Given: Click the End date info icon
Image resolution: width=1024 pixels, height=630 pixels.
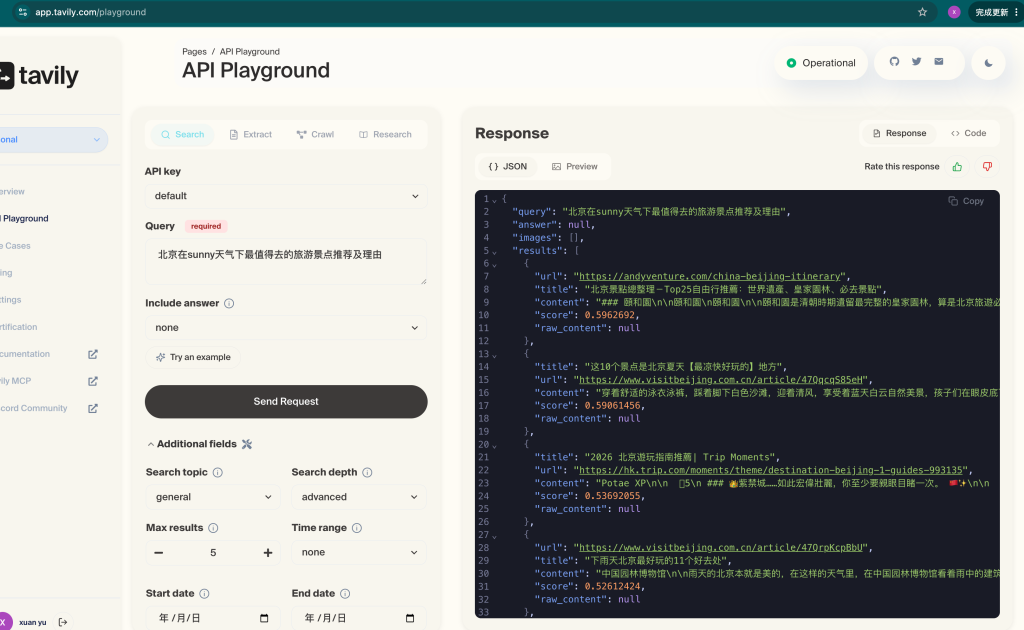Looking at the screenshot, I should [345, 593].
